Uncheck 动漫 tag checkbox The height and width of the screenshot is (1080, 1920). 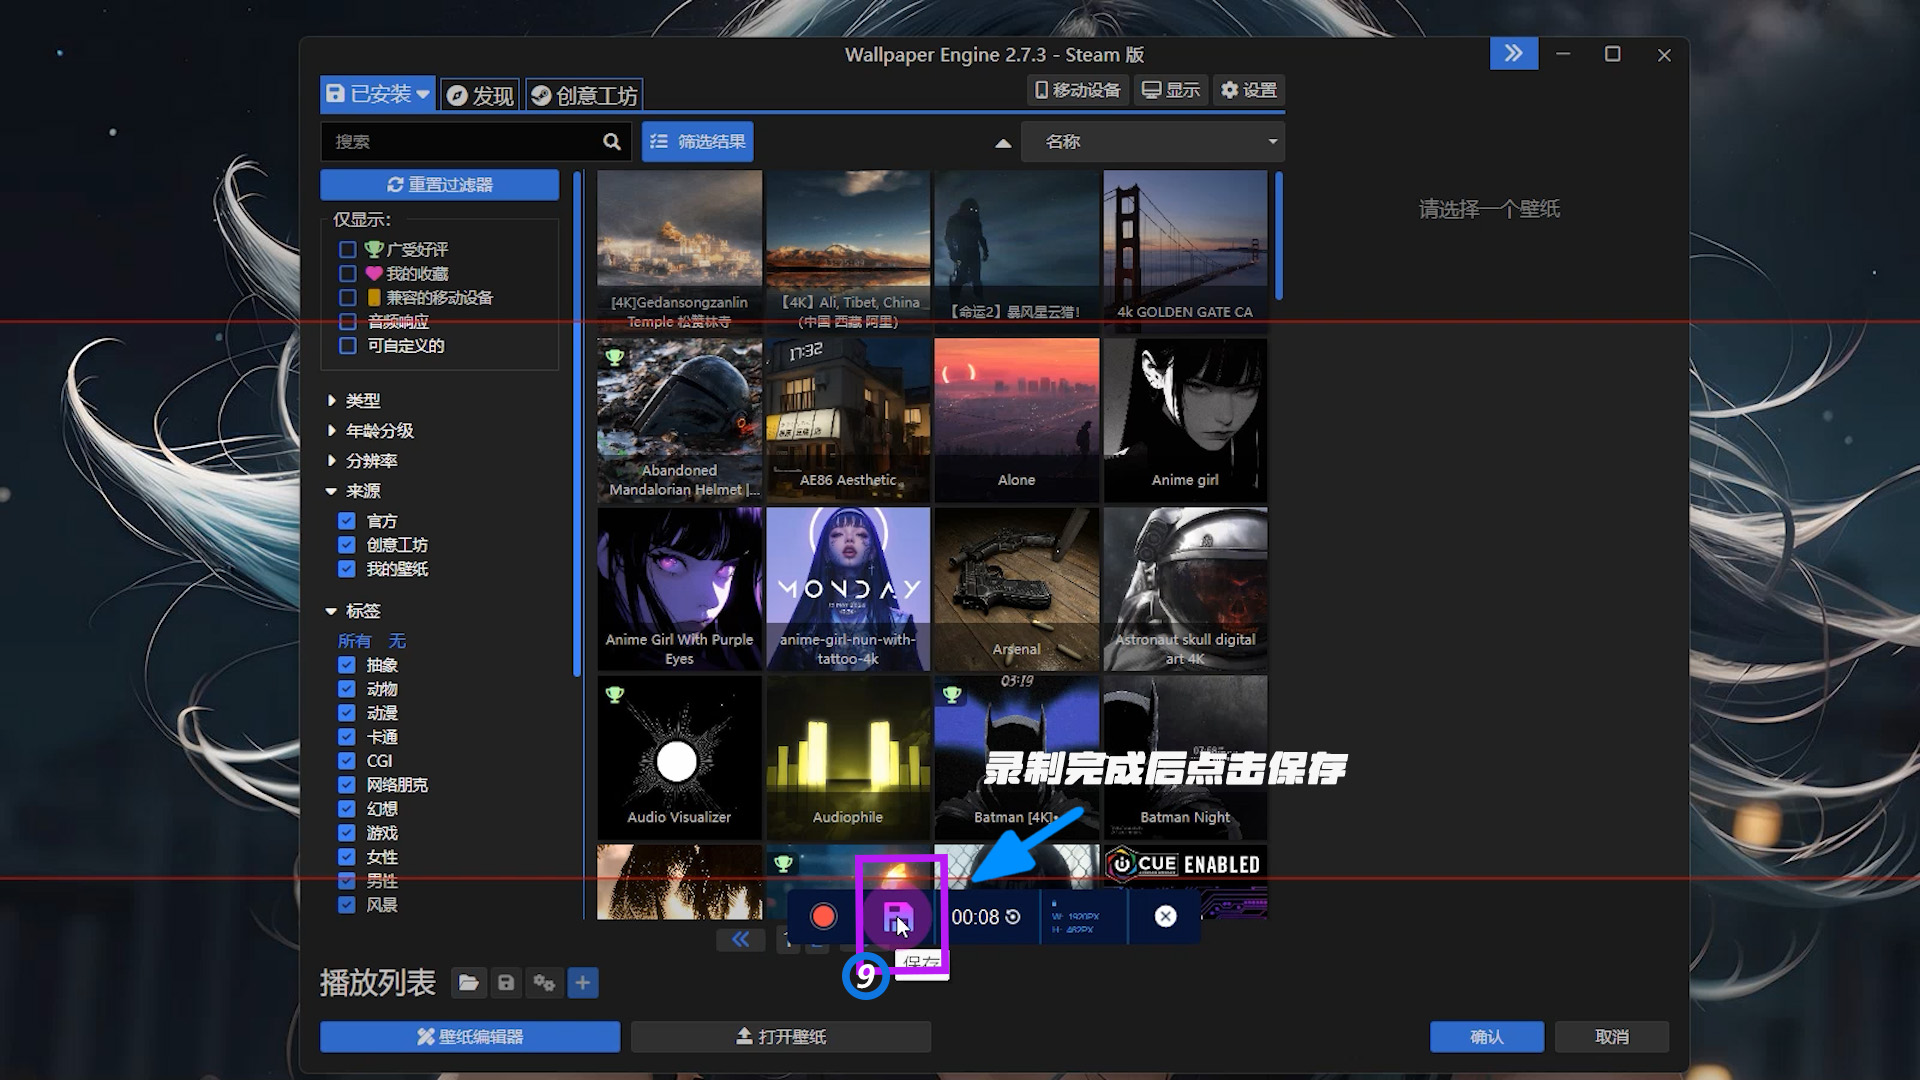coord(347,713)
